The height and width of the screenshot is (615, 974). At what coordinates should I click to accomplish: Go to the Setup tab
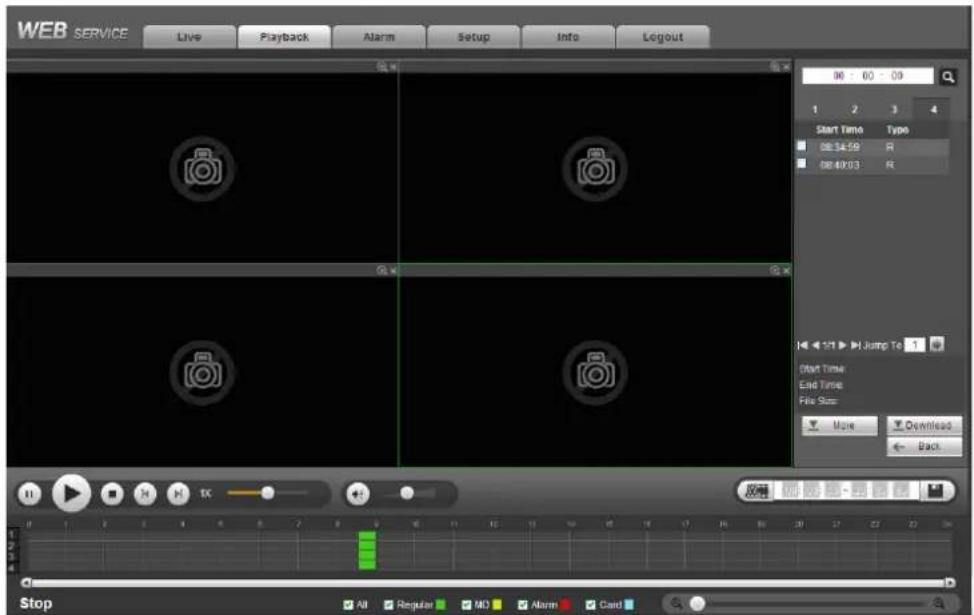[x=473, y=37]
